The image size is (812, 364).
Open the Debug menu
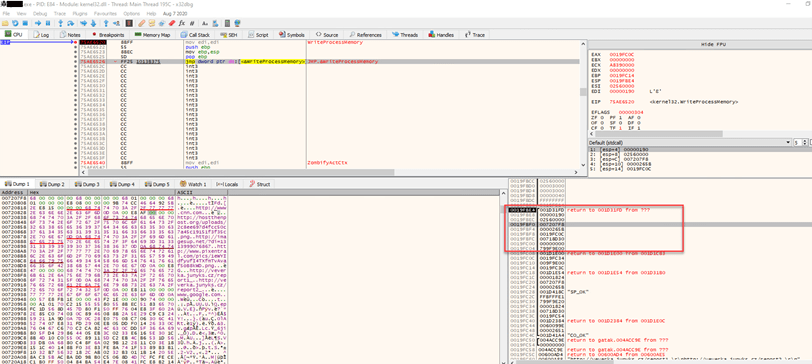click(40, 13)
